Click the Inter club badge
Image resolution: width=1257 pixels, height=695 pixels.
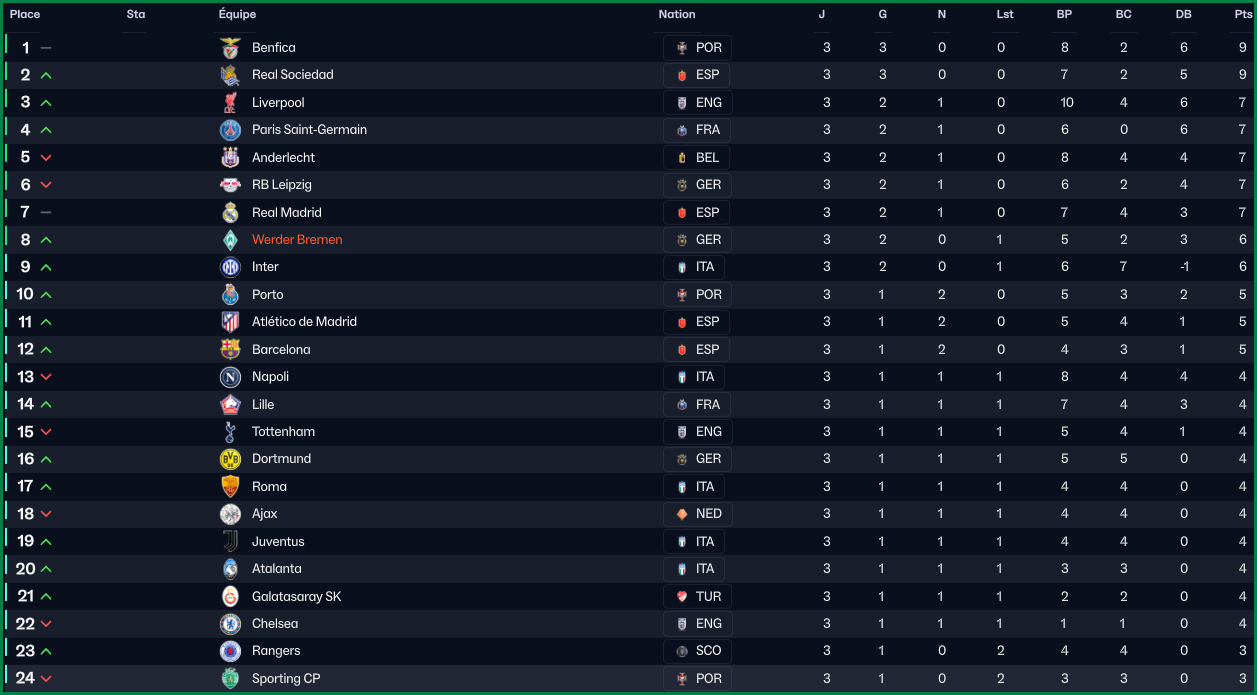click(230, 267)
